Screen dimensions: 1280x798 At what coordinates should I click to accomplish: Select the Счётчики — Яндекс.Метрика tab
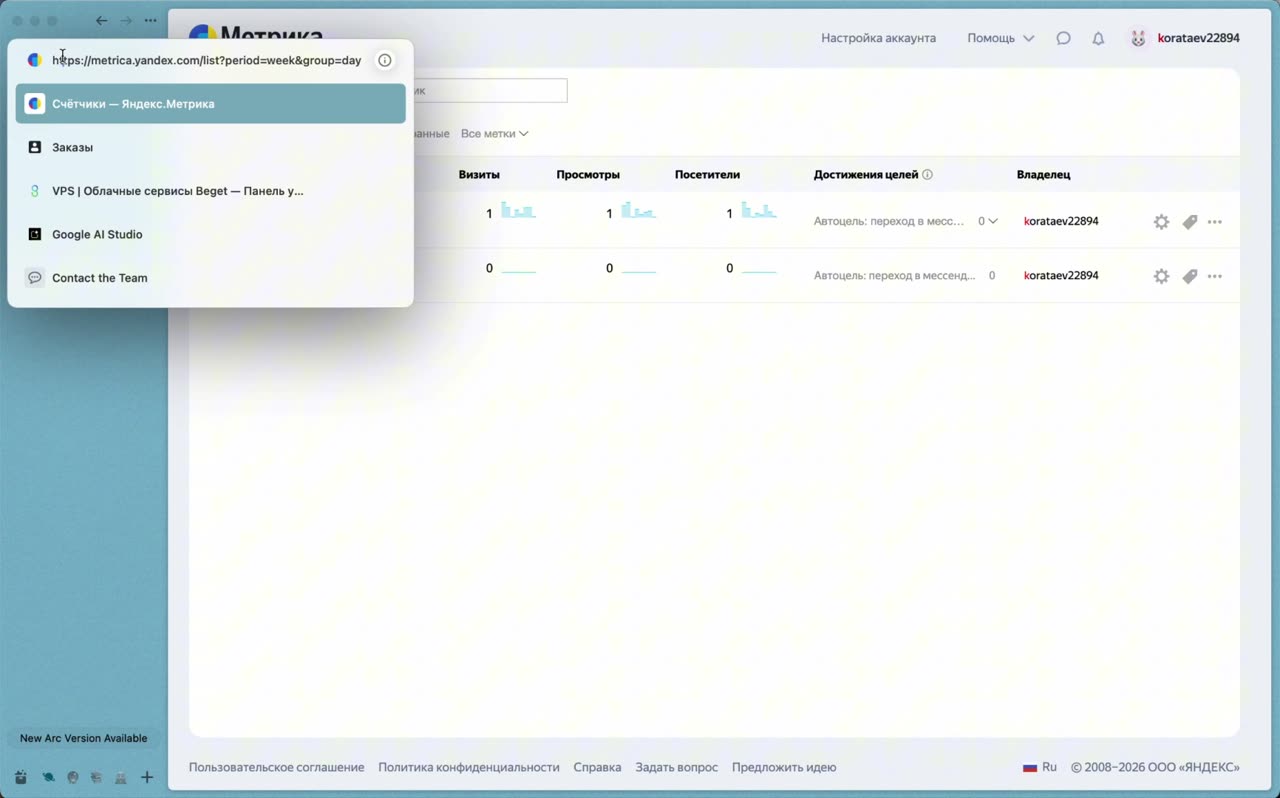[211, 104]
